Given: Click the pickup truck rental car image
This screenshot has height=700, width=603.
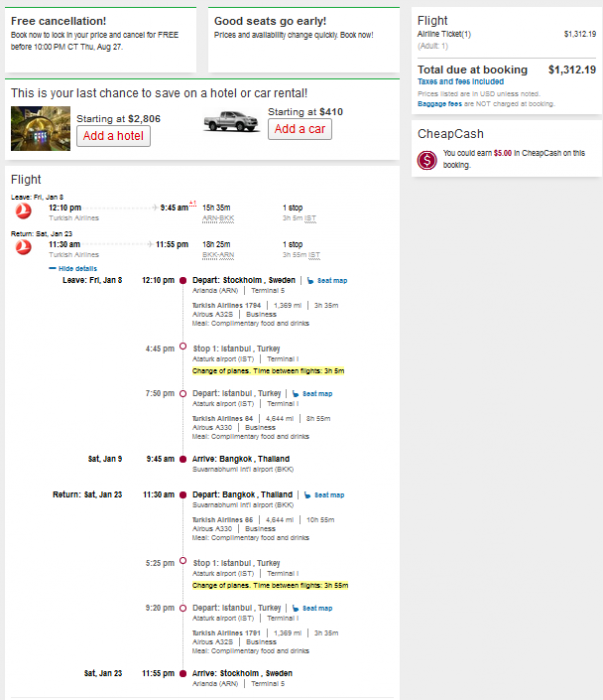Looking at the screenshot, I should tap(230, 122).
